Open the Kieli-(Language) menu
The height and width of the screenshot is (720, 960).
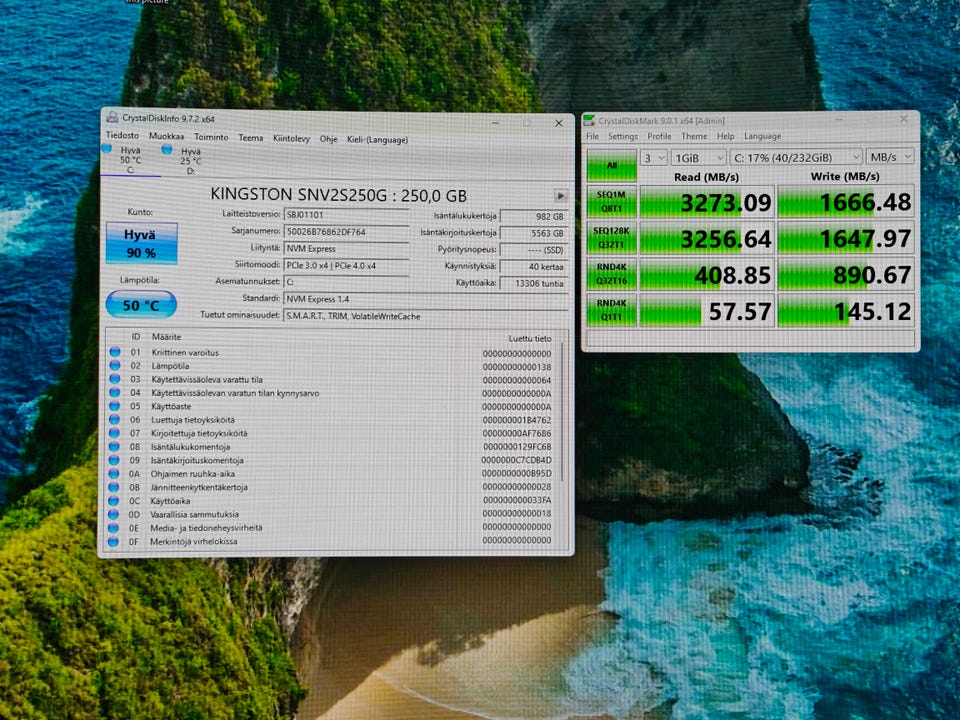(377, 139)
